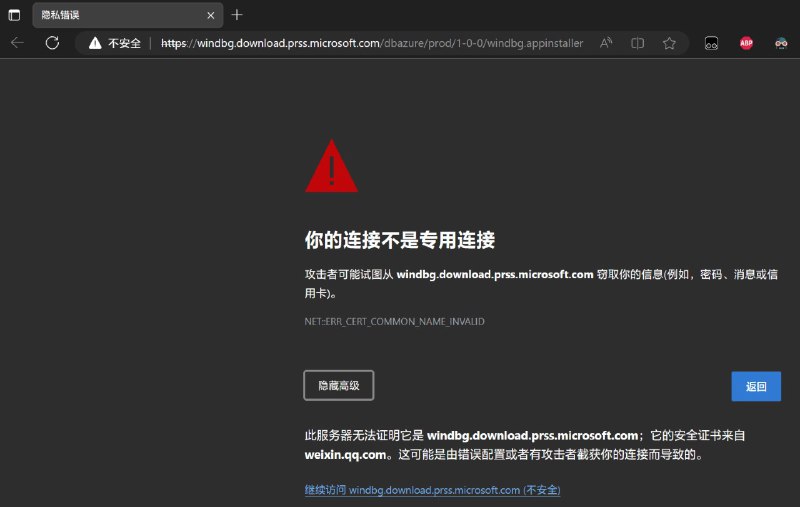This screenshot has width=800, height=507.
Task: Open the ABP Adblock Plus extension
Action: (x=746, y=43)
